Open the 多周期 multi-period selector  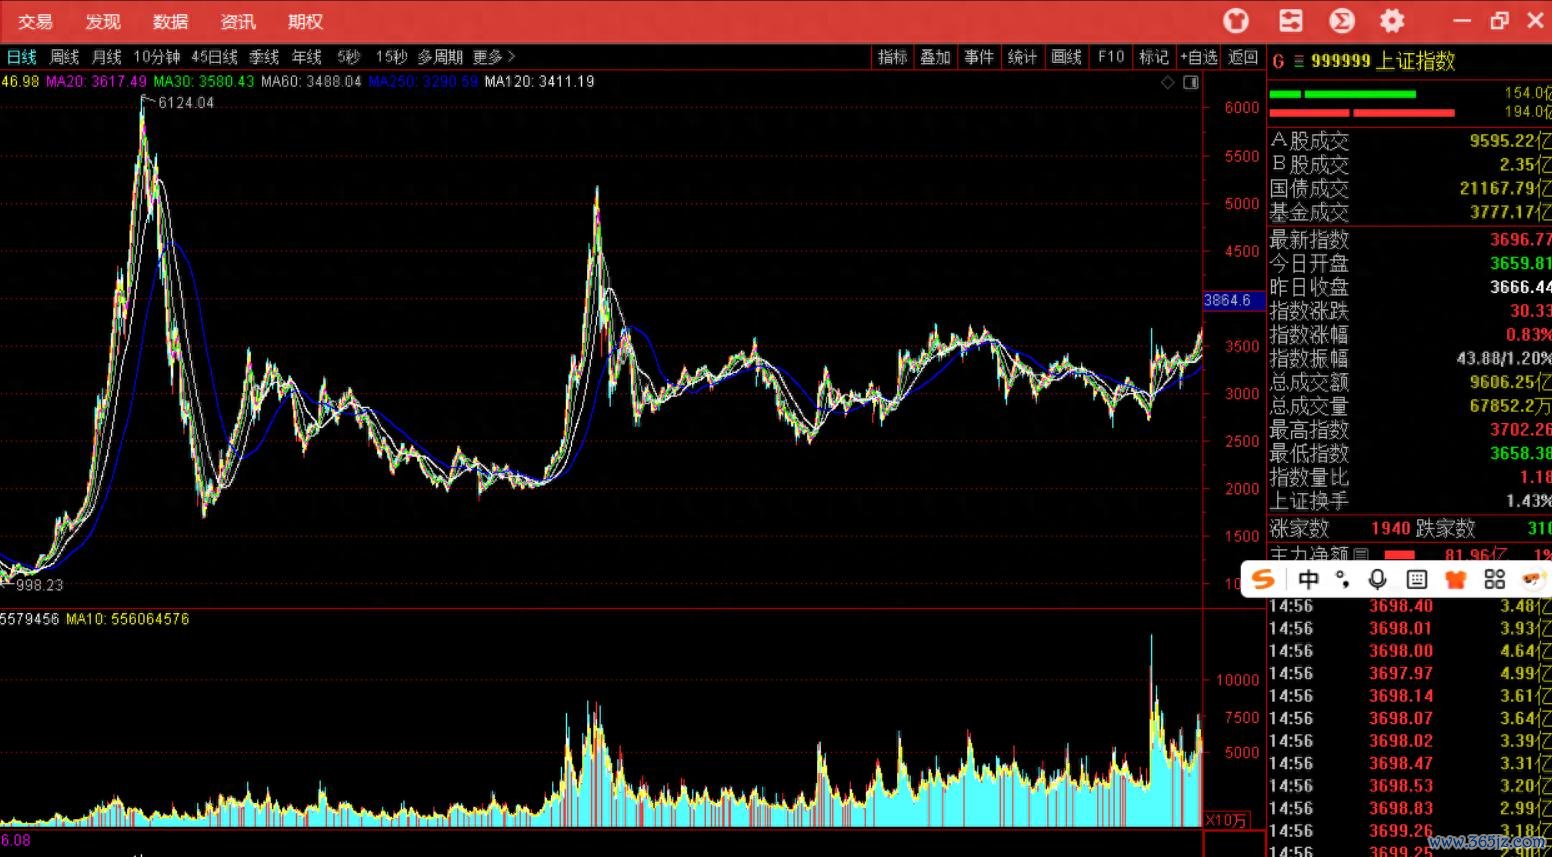click(440, 57)
